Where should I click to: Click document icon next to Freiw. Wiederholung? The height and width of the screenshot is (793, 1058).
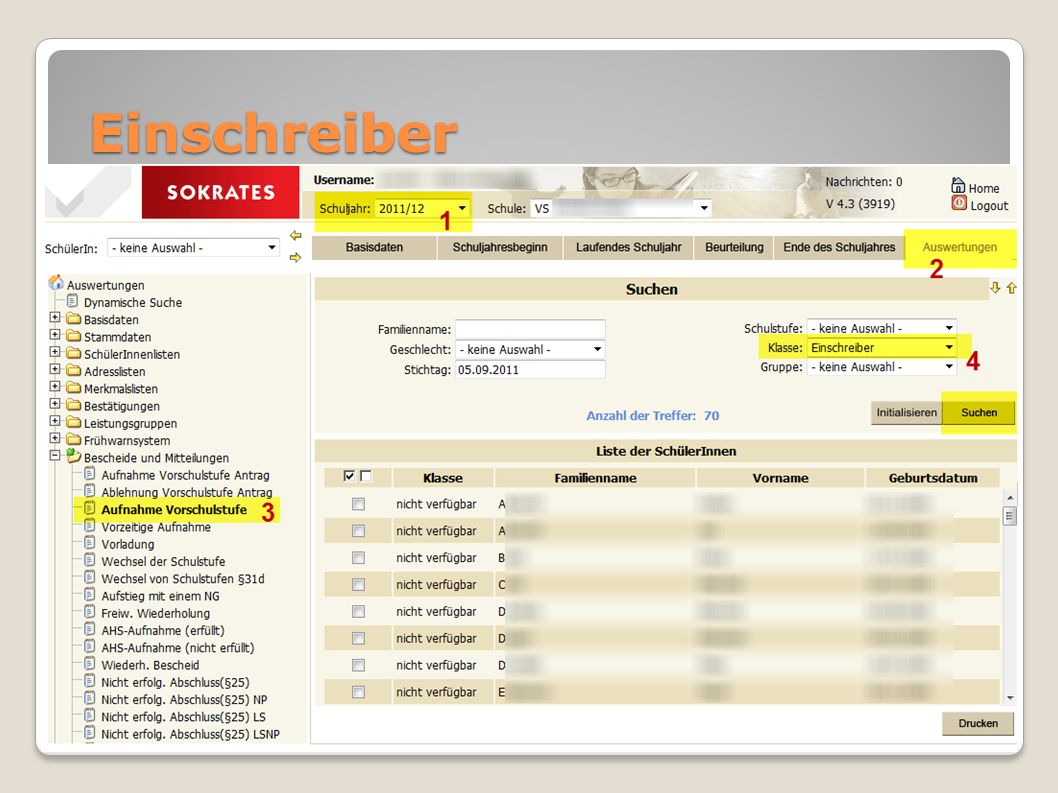click(x=90, y=612)
